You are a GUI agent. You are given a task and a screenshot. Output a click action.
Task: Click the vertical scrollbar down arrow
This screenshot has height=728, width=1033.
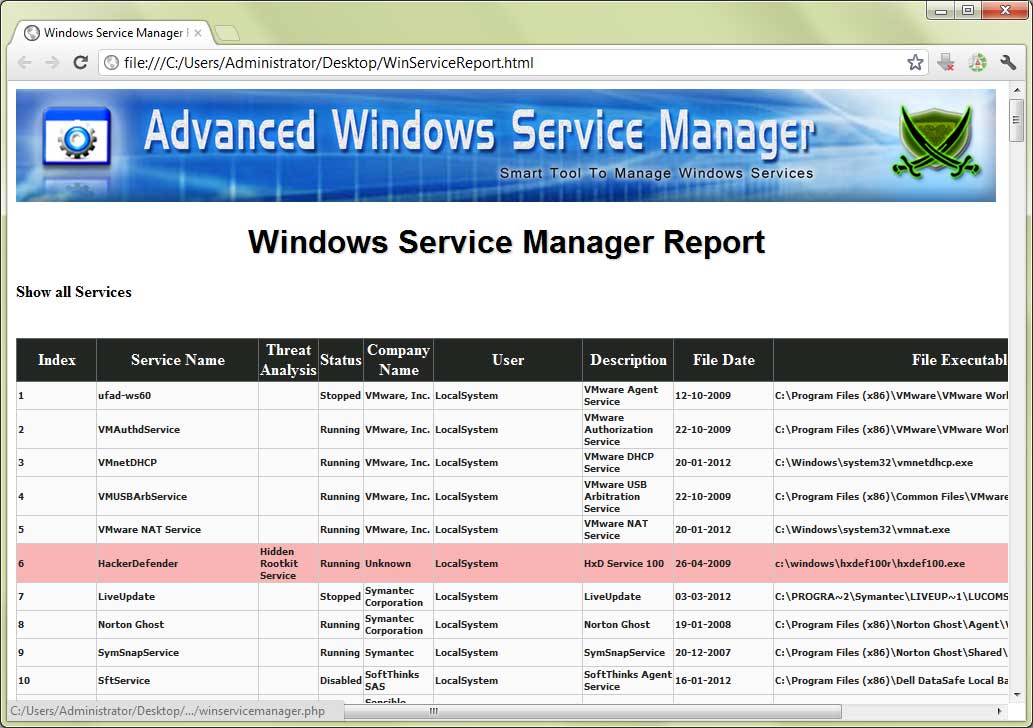pos(1016,694)
